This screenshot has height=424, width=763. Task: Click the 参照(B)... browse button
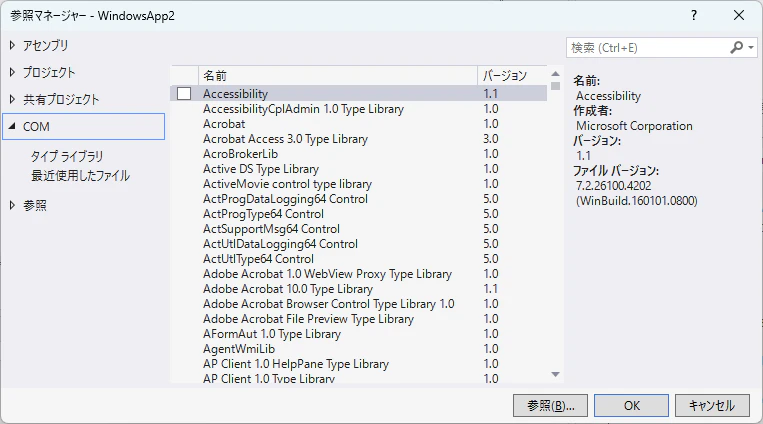pos(550,406)
